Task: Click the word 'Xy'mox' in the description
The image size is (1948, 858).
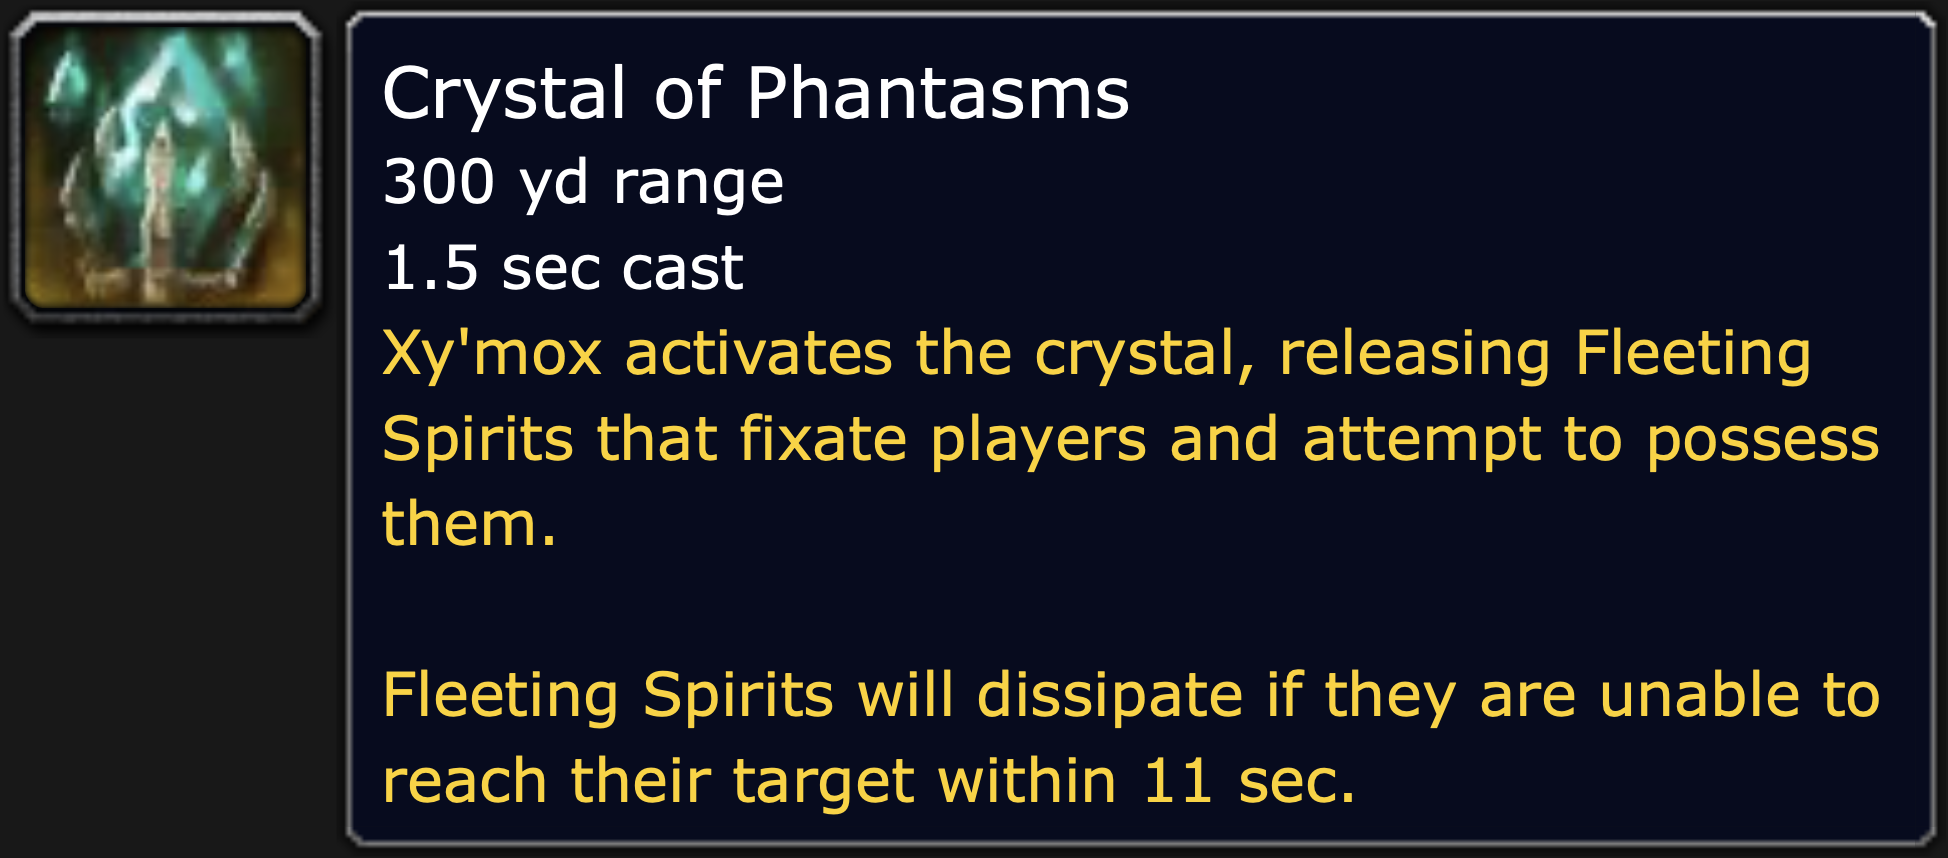Action: click(x=491, y=354)
